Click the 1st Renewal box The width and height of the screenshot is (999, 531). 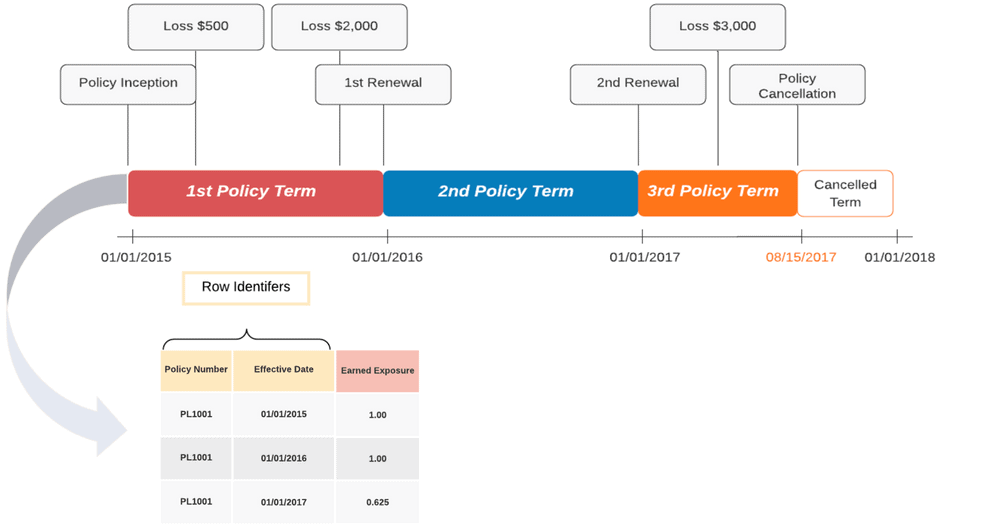(383, 84)
